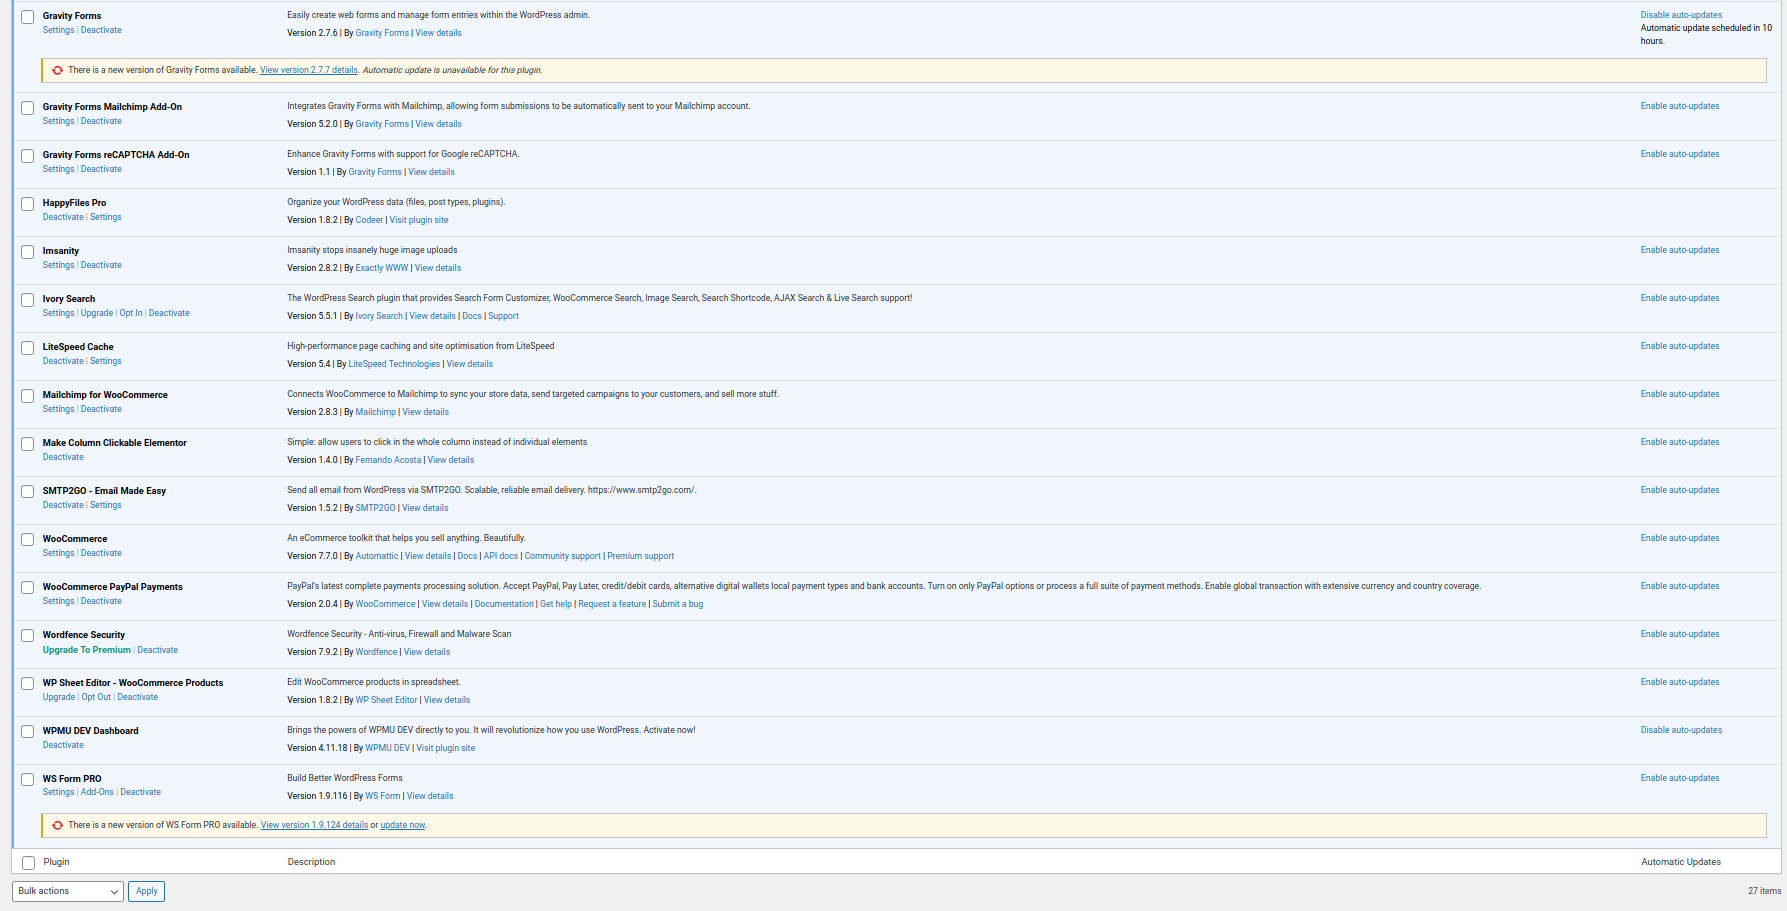This screenshot has height=911, width=1787.
Task: Click Upgrade To Premium for Wordfence
Action: (87, 650)
